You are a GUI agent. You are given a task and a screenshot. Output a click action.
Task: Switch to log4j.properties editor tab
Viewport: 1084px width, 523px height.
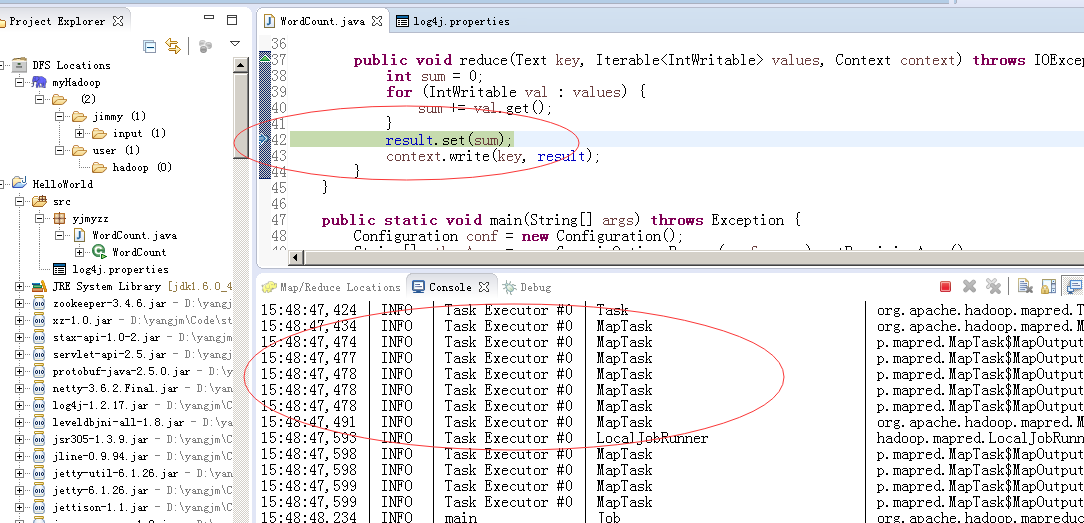(453, 21)
